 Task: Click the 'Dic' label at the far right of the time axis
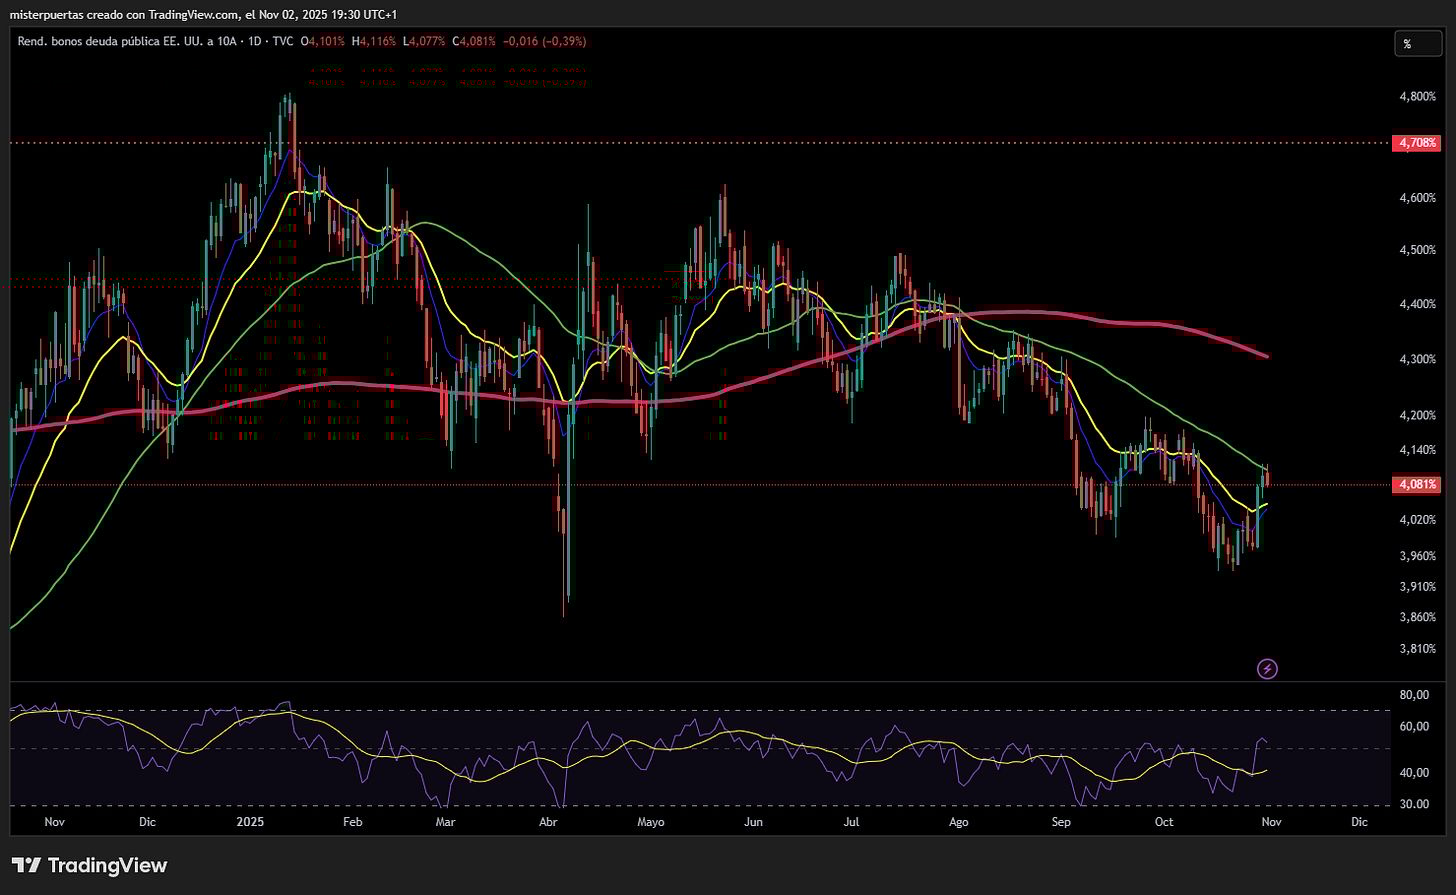[x=1358, y=821]
